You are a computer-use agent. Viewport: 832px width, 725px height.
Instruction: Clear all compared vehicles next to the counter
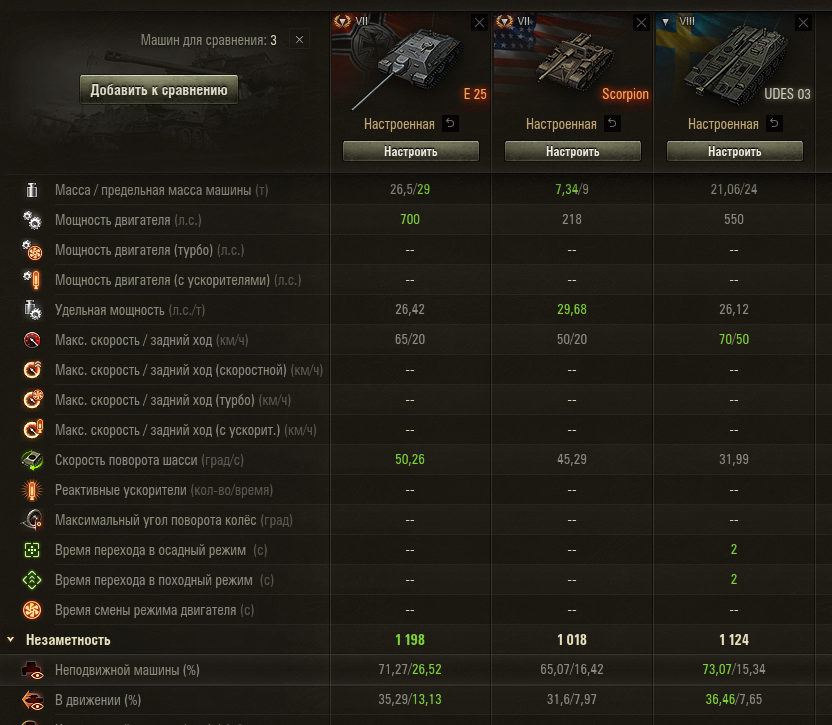tap(300, 40)
